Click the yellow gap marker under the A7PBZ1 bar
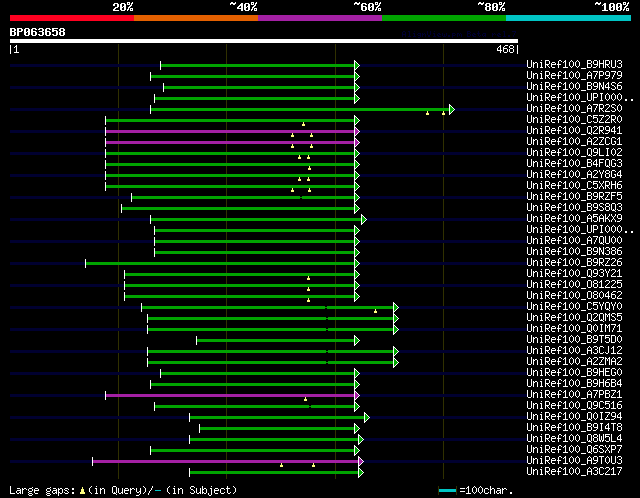This screenshot has width=640, height=498. click(305, 399)
